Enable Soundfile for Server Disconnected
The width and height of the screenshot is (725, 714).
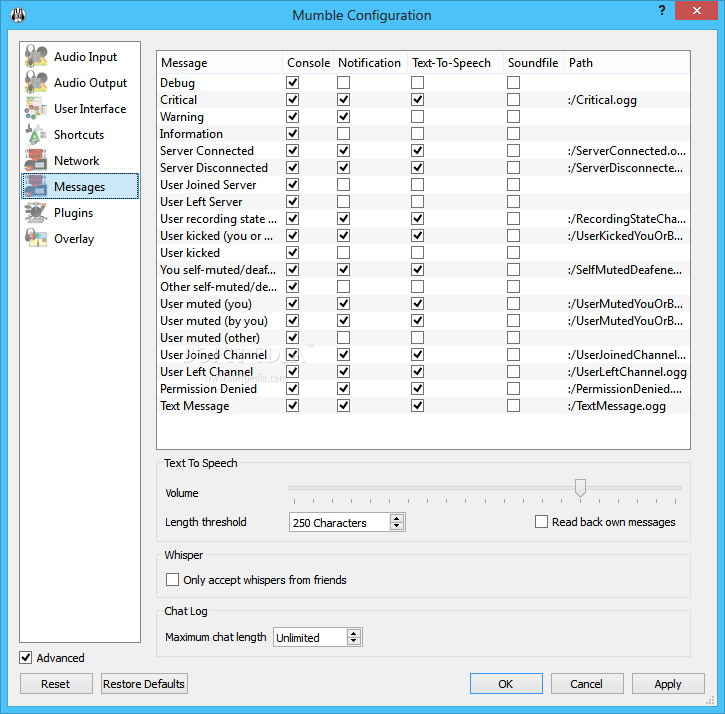pyautogui.click(x=513, y=167)
